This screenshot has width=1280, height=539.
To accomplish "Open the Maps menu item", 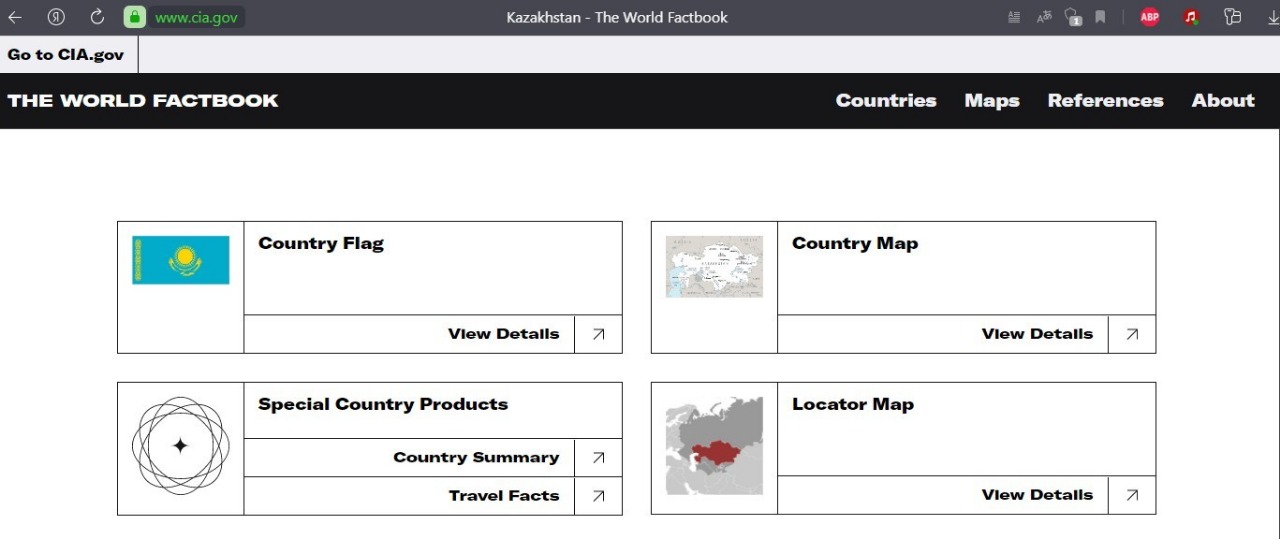I will click(x=991, y=101).
